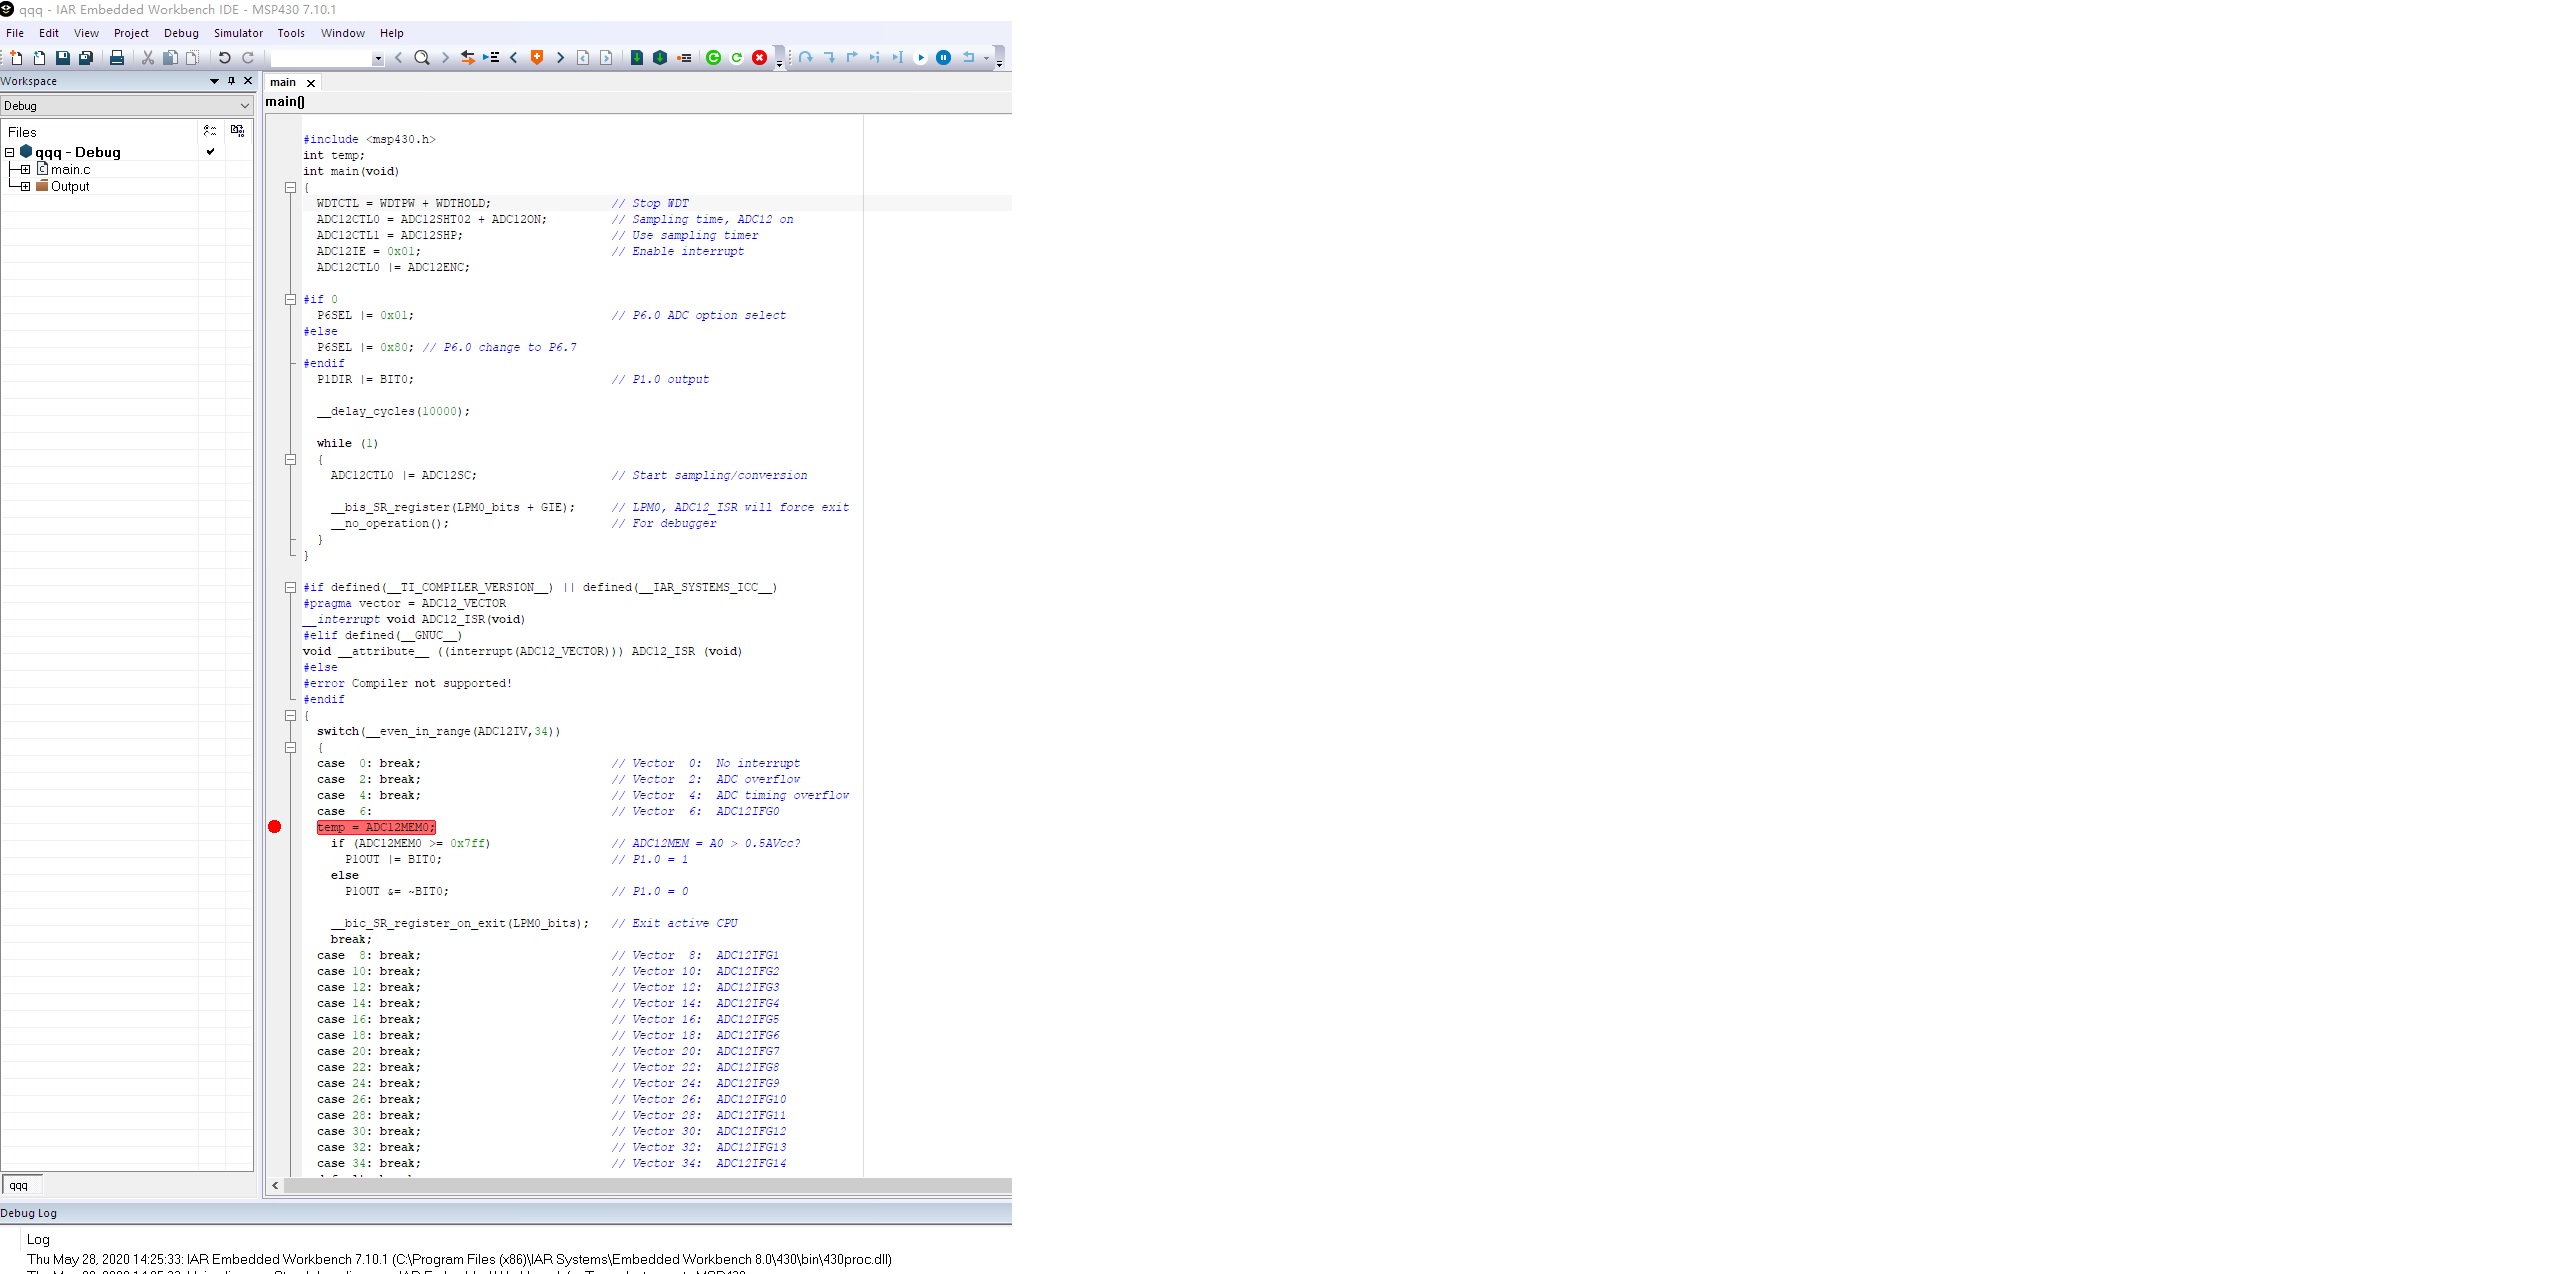Undo the last edit with the Undo icon
The width and height of the screenshot is (2554, 1274).
pyautogui.click(x=224, y=58)
